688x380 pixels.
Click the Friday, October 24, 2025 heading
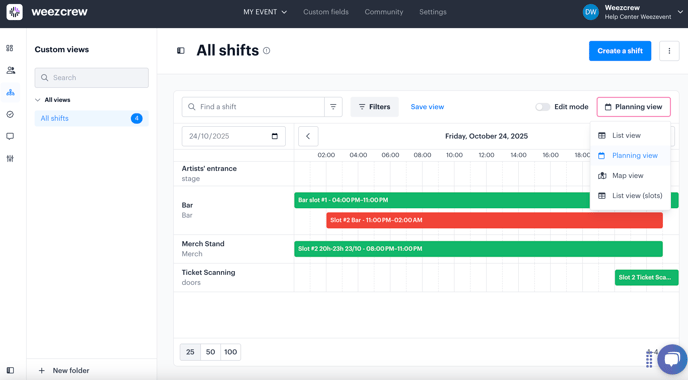pos(486,136)
